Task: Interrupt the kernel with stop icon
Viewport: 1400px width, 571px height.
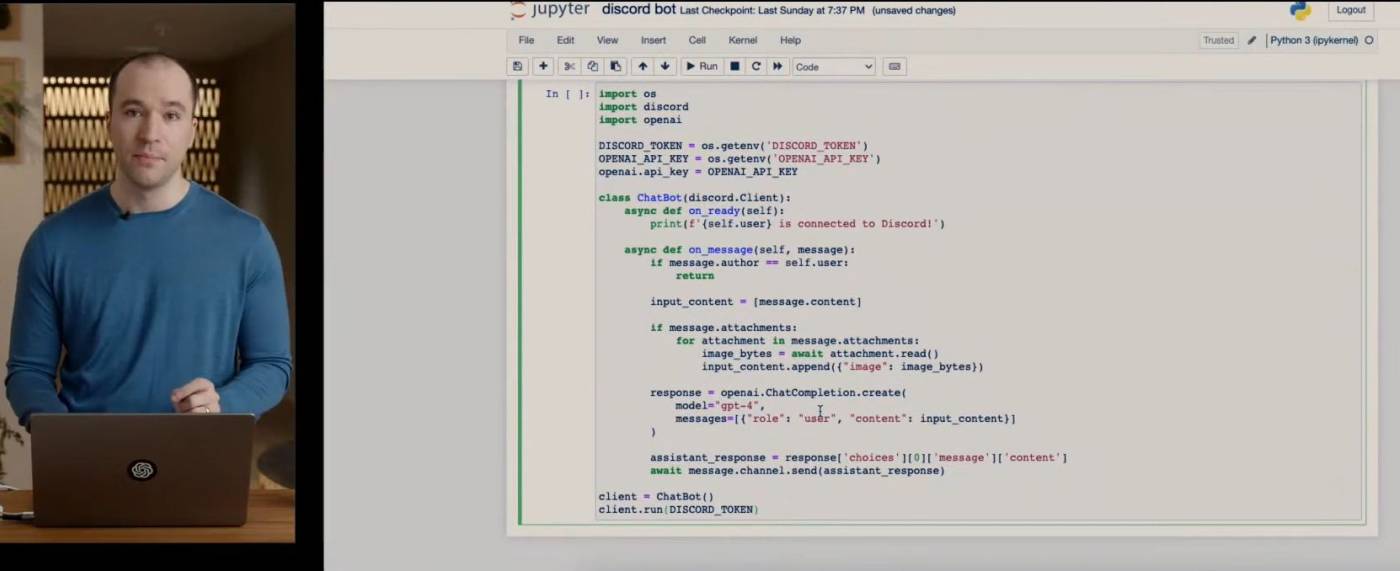Action: coord(734,67)
